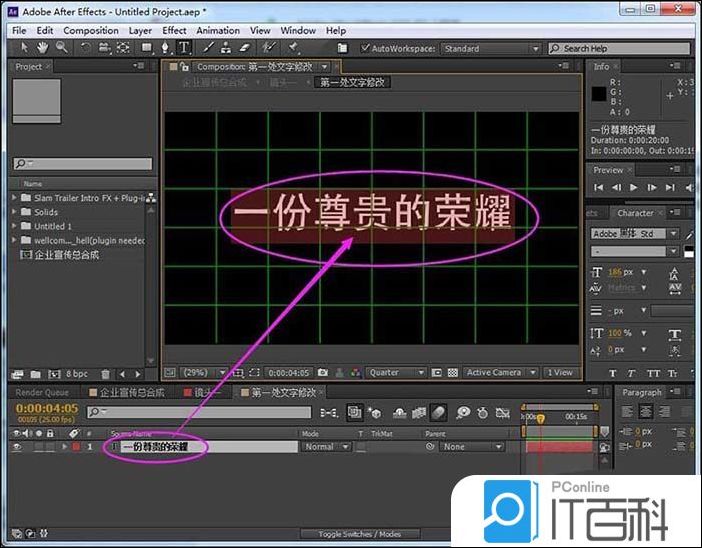
Task: Open the Composition menu
Action: 91,31
